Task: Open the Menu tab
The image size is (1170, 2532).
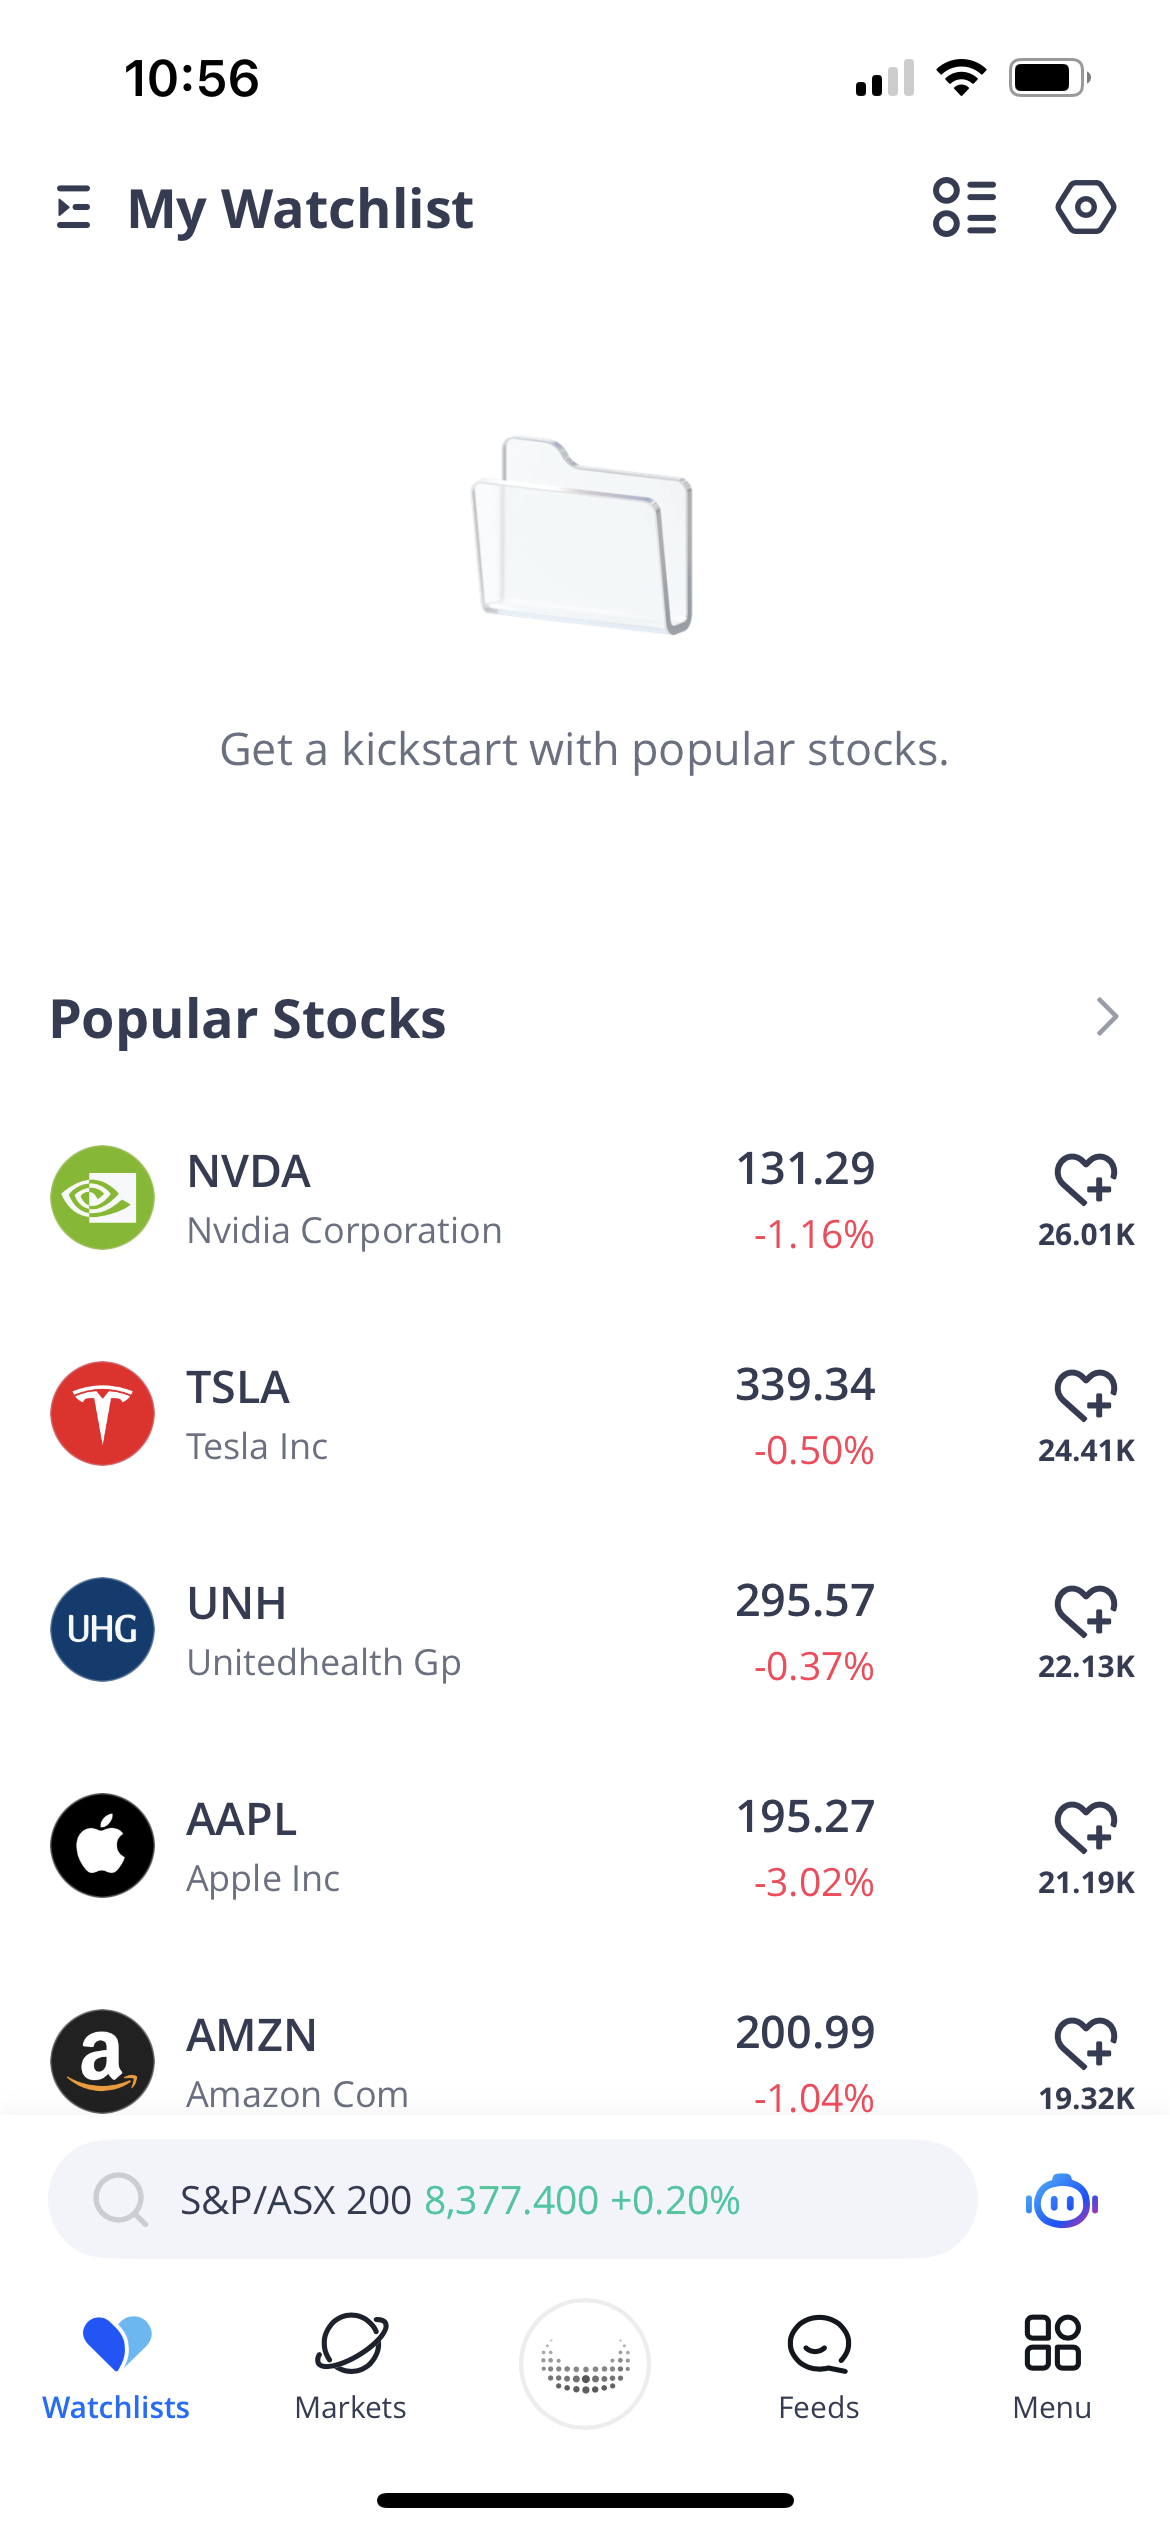Action: [1052, 2366]
